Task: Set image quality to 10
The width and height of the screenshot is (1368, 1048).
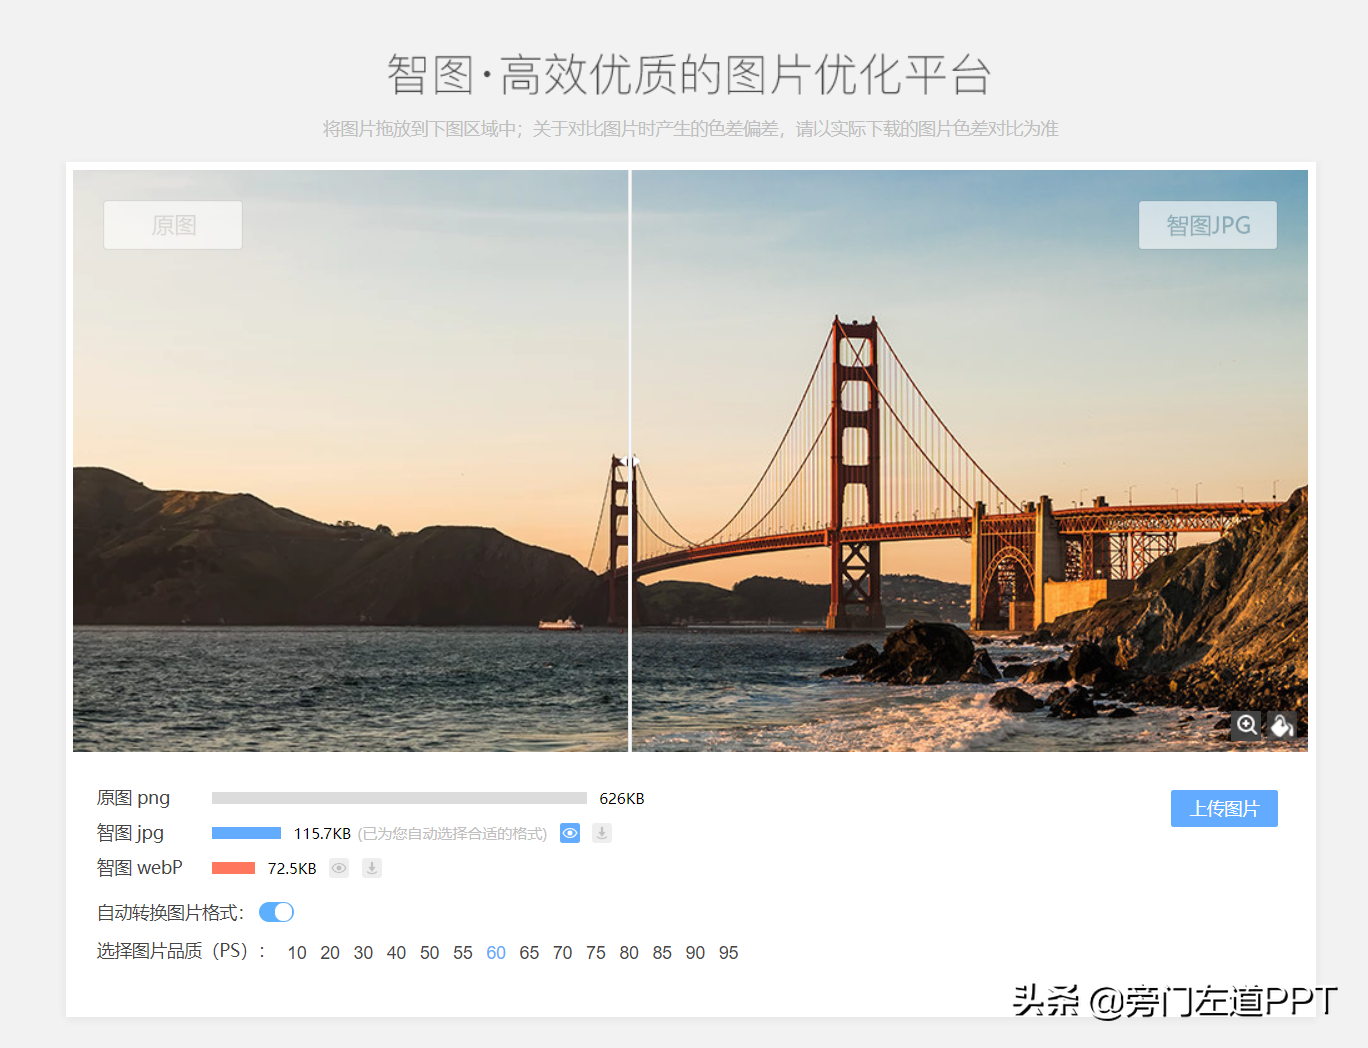Action: tap(297, 953)
